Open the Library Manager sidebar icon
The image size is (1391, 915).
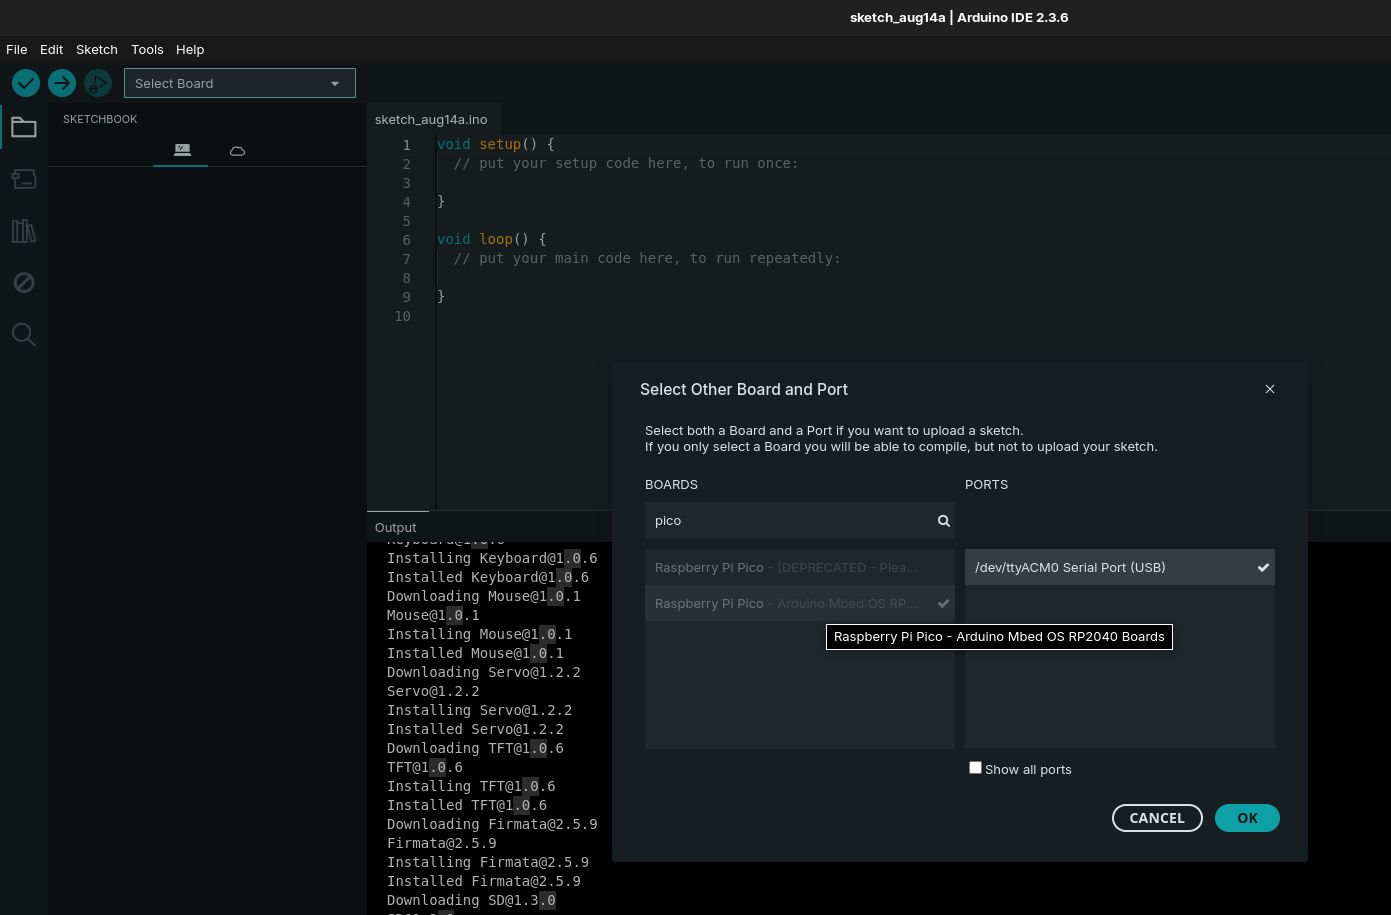(24, 231)
